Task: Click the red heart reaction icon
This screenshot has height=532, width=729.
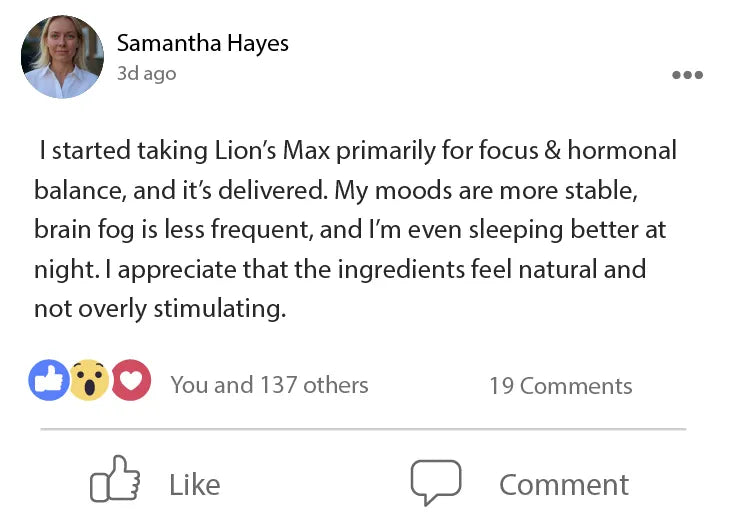Action: [130, 381]
